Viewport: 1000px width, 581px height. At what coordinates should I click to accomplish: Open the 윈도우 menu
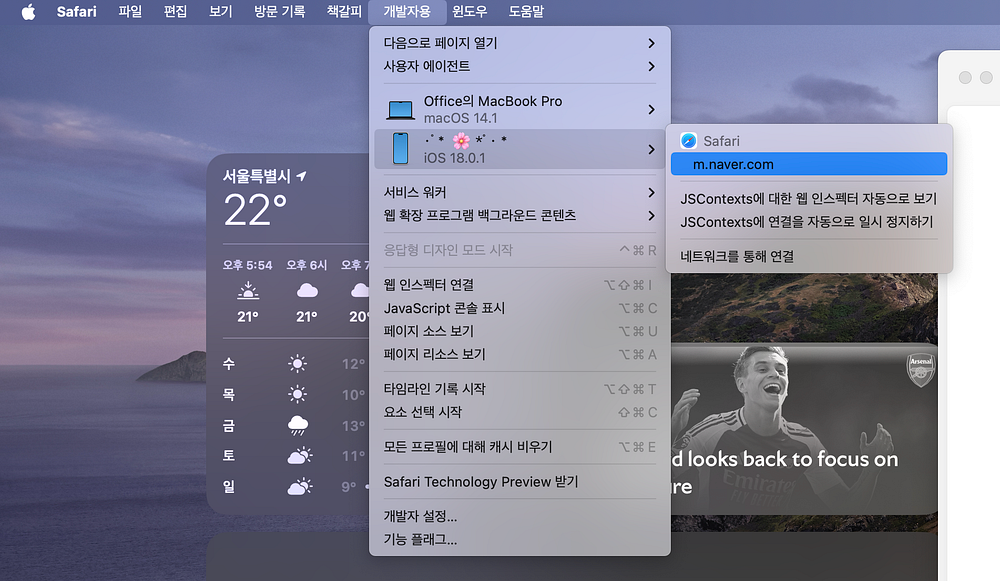[469, 11]
